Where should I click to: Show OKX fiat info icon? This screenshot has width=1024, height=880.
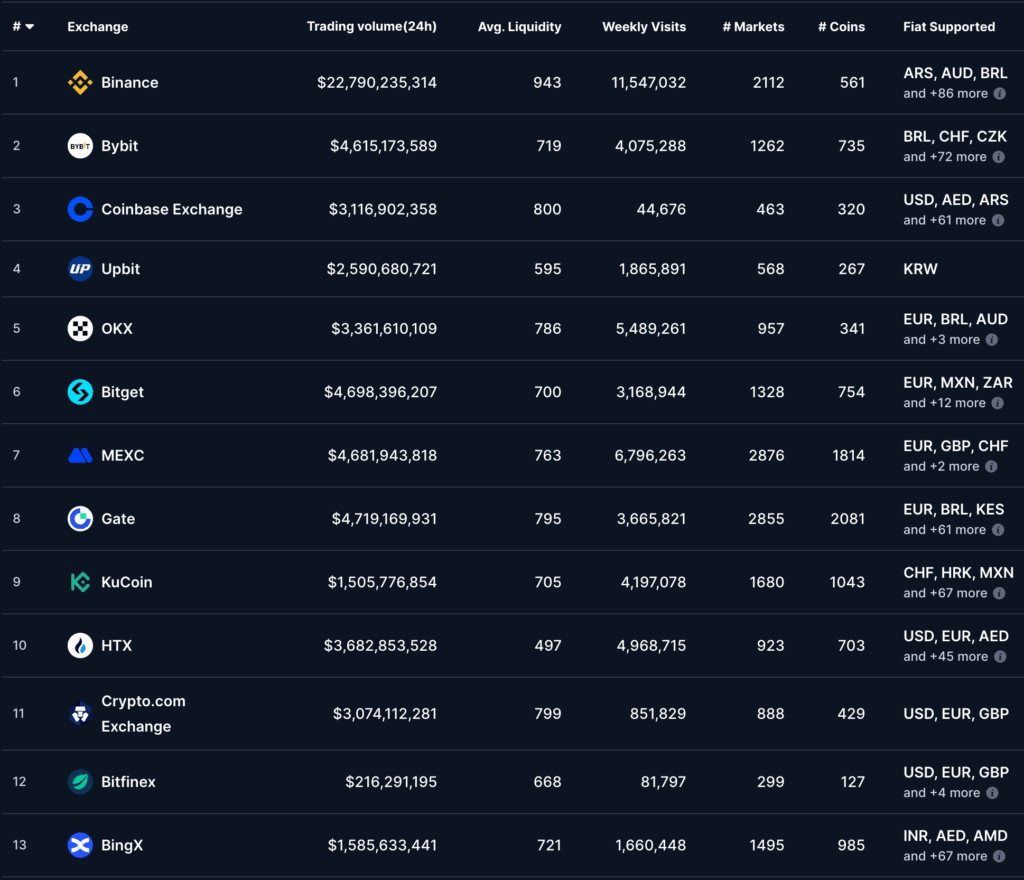(991, 339)
